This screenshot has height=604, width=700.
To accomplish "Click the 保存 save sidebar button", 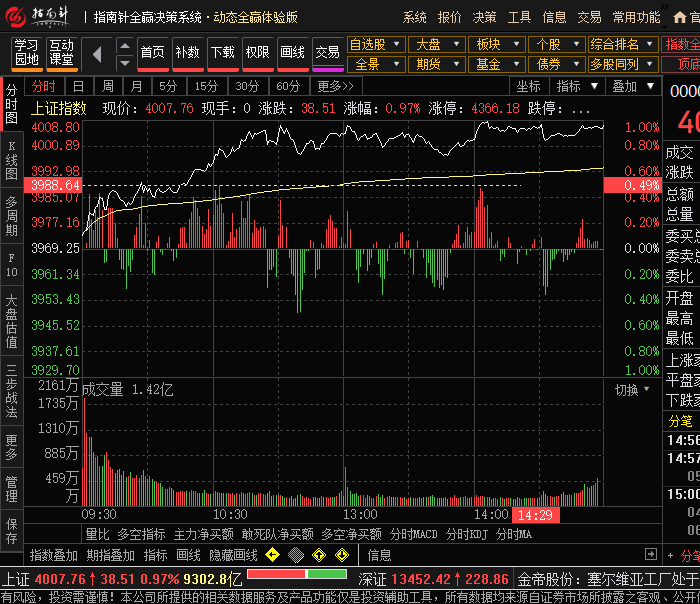I will (x=12, y=530).
